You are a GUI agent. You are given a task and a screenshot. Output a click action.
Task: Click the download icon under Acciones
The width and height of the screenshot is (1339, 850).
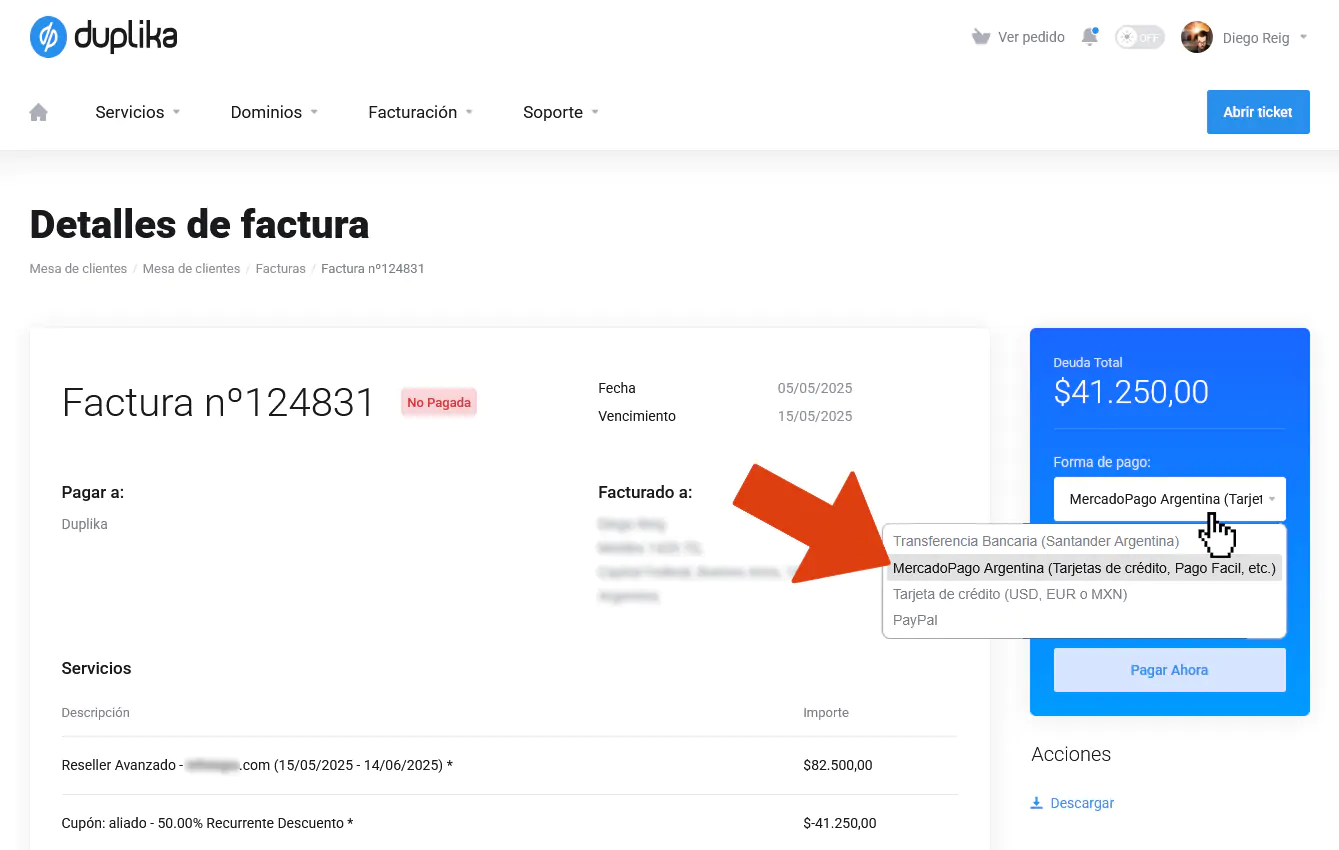1037,803
